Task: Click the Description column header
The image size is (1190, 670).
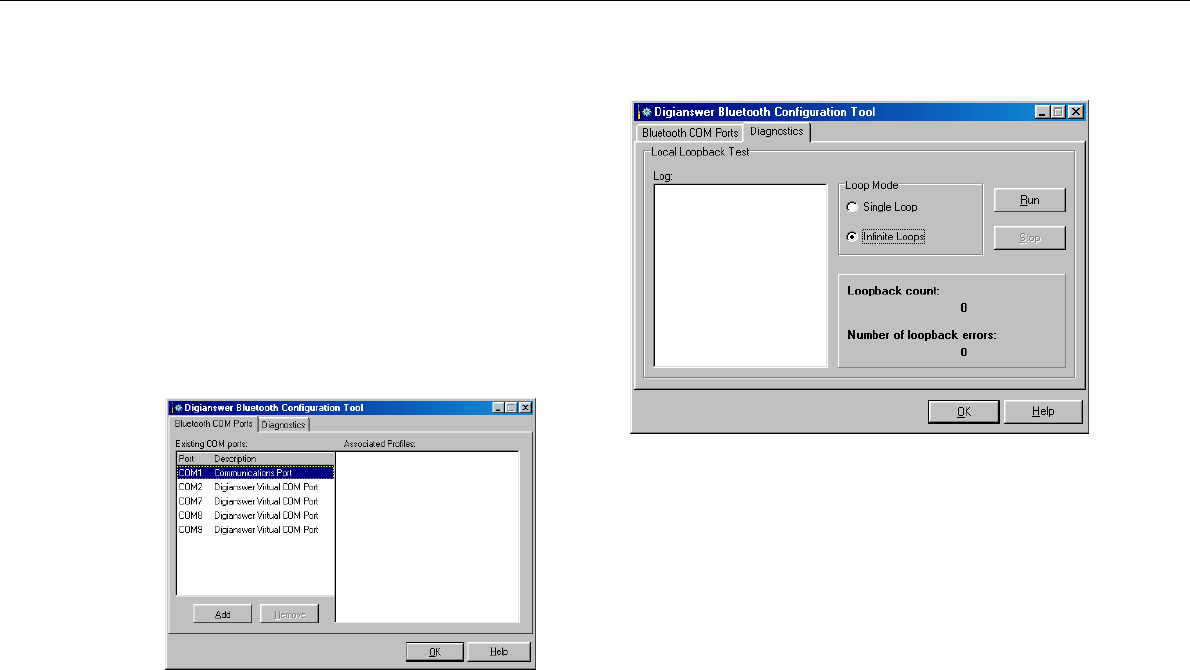Action: [272, 458]
